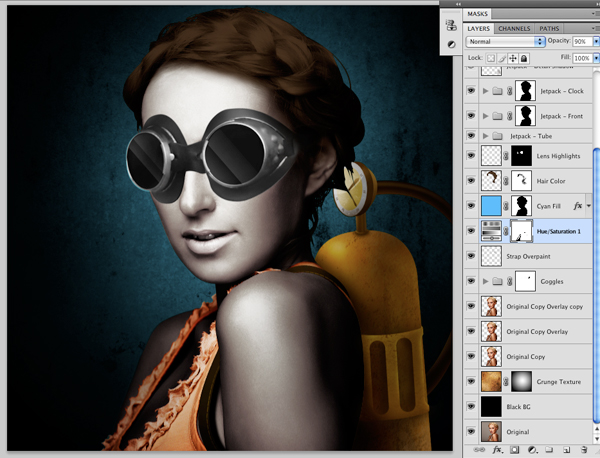The image size is (600, 458).
Task: Create a new group with the folder icon
Action: point(549,450)
